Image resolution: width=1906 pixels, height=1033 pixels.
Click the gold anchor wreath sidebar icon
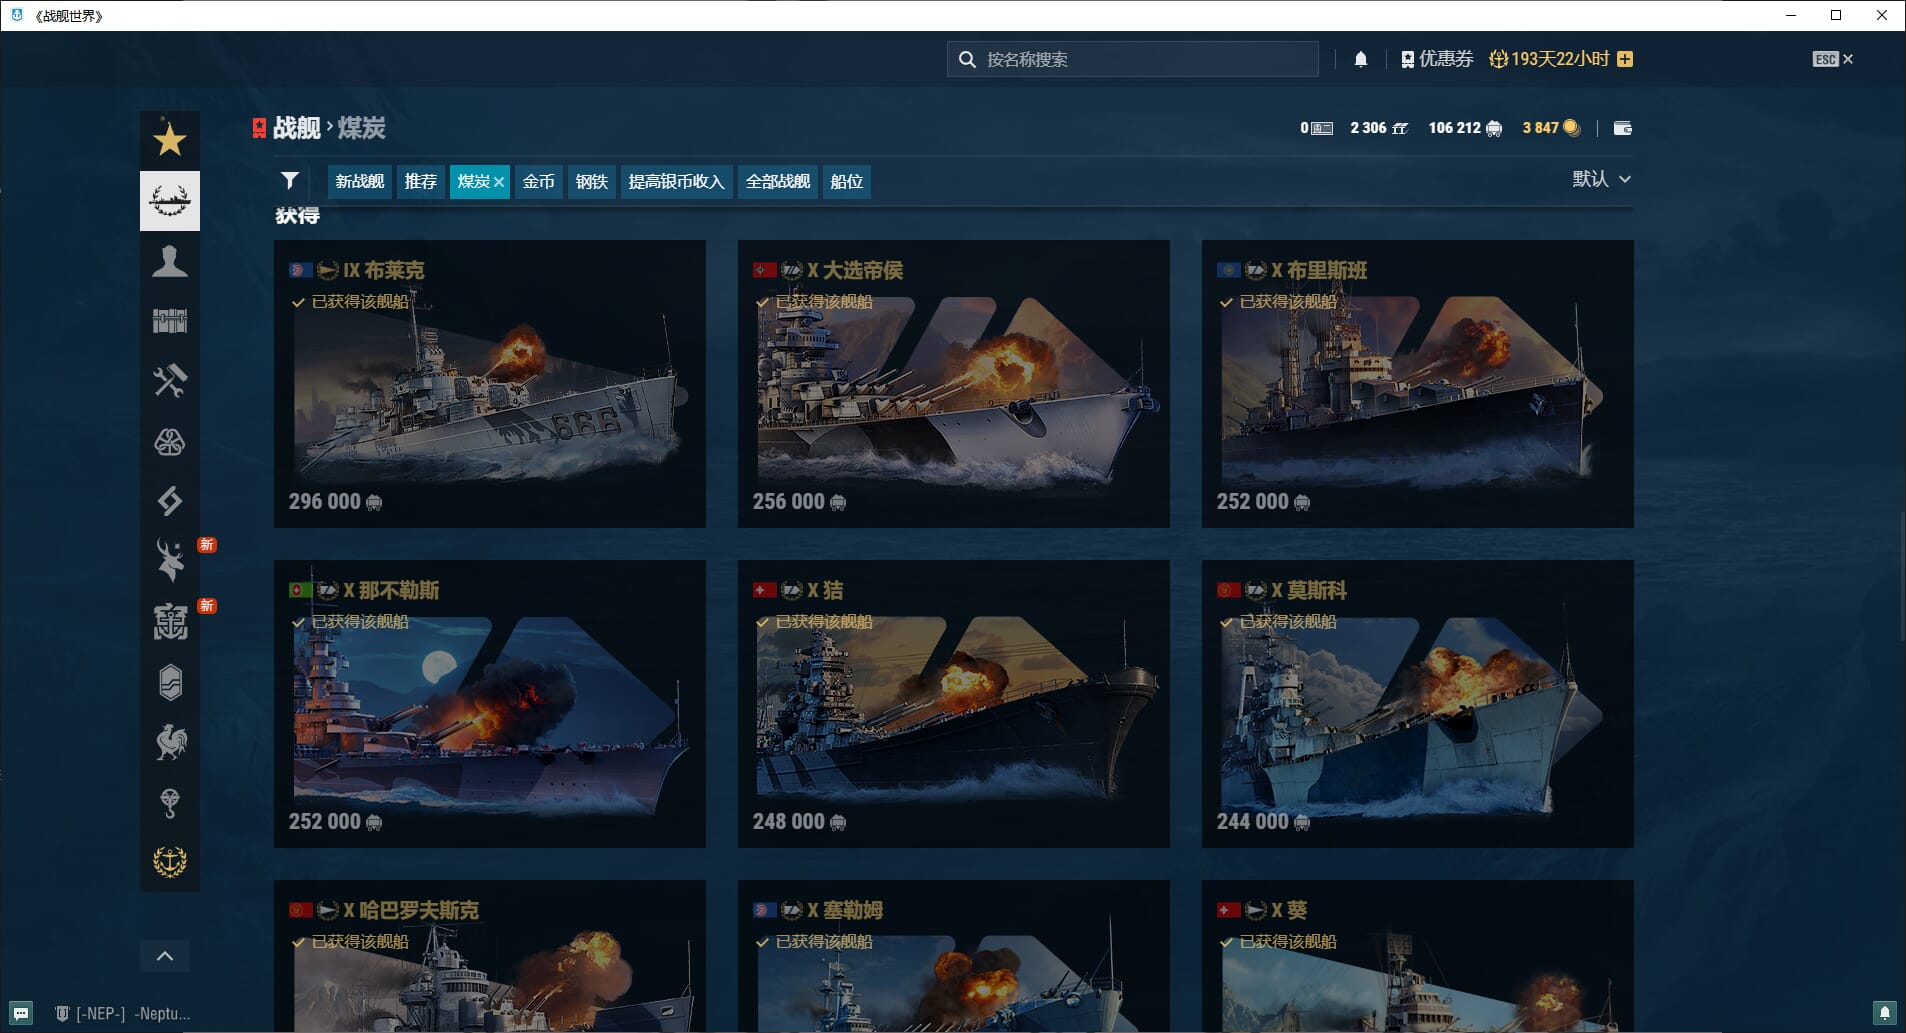tap(169, 861)
